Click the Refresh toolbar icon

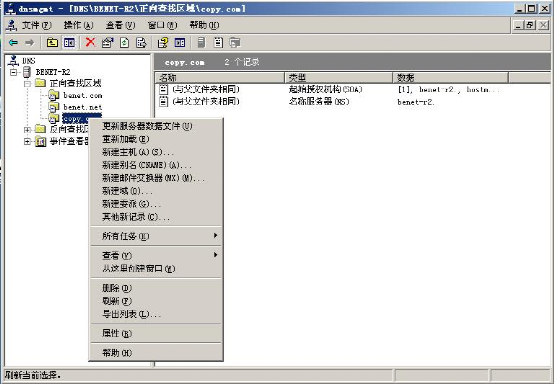(124, 43)
